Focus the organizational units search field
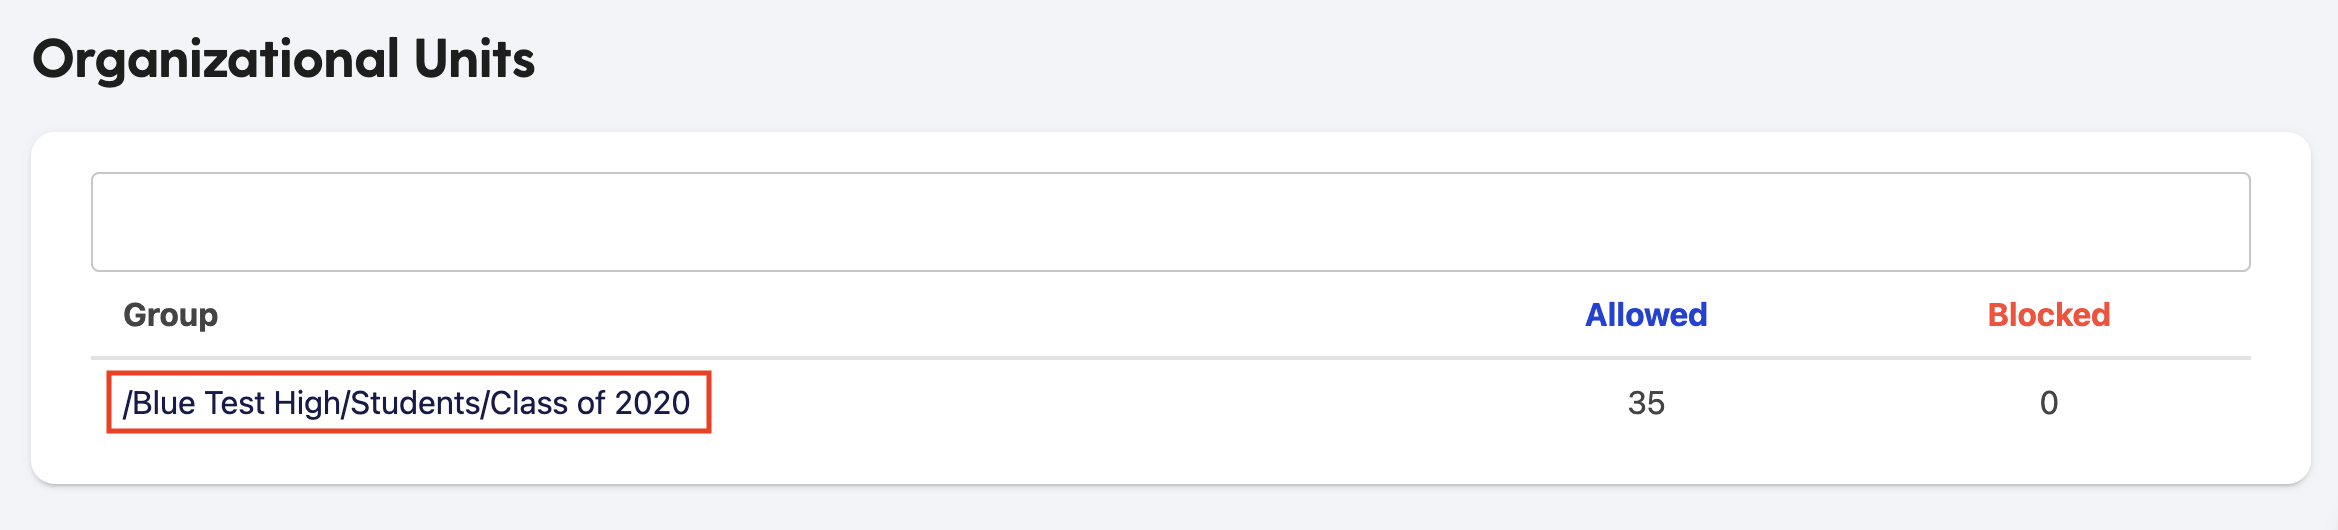Viewport: 2338px width, 530px height. point(1170,222)
